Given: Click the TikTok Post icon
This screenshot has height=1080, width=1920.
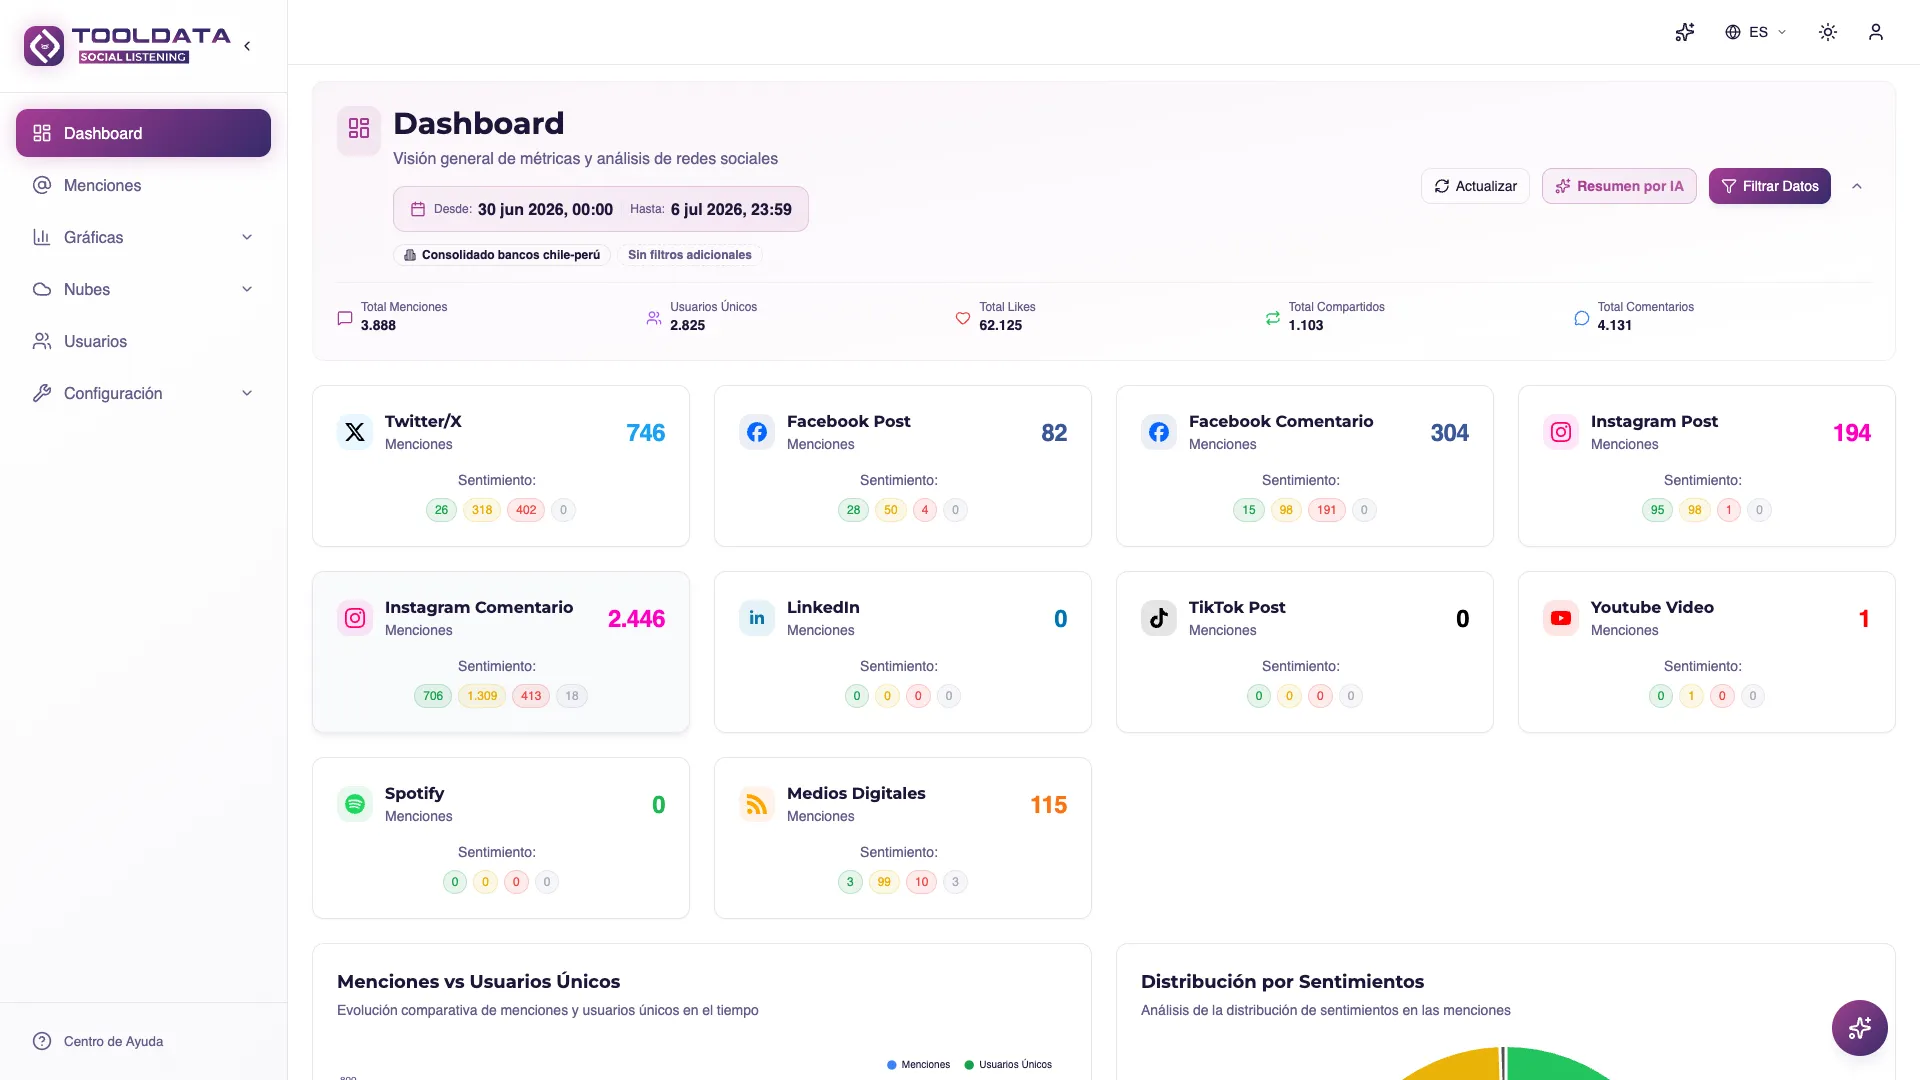Looking at the screenshot, I should point(1159,618).
